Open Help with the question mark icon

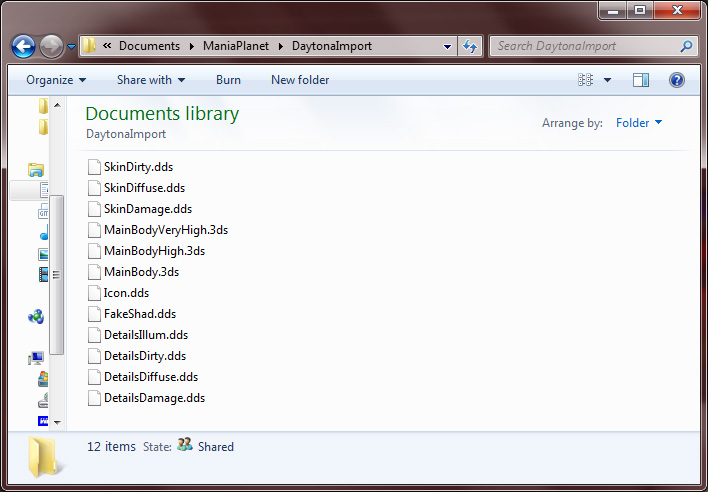tap(676, 80)
